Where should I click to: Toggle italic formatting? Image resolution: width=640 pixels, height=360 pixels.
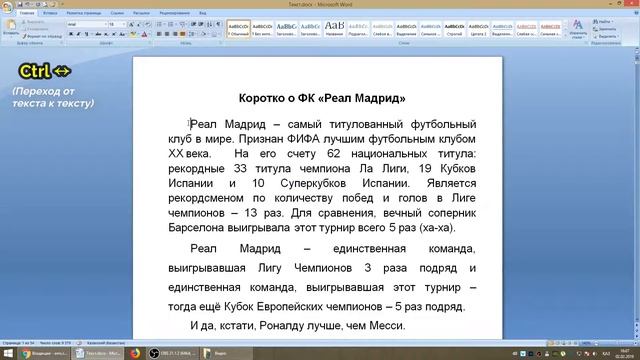click(x=78, y=34)
